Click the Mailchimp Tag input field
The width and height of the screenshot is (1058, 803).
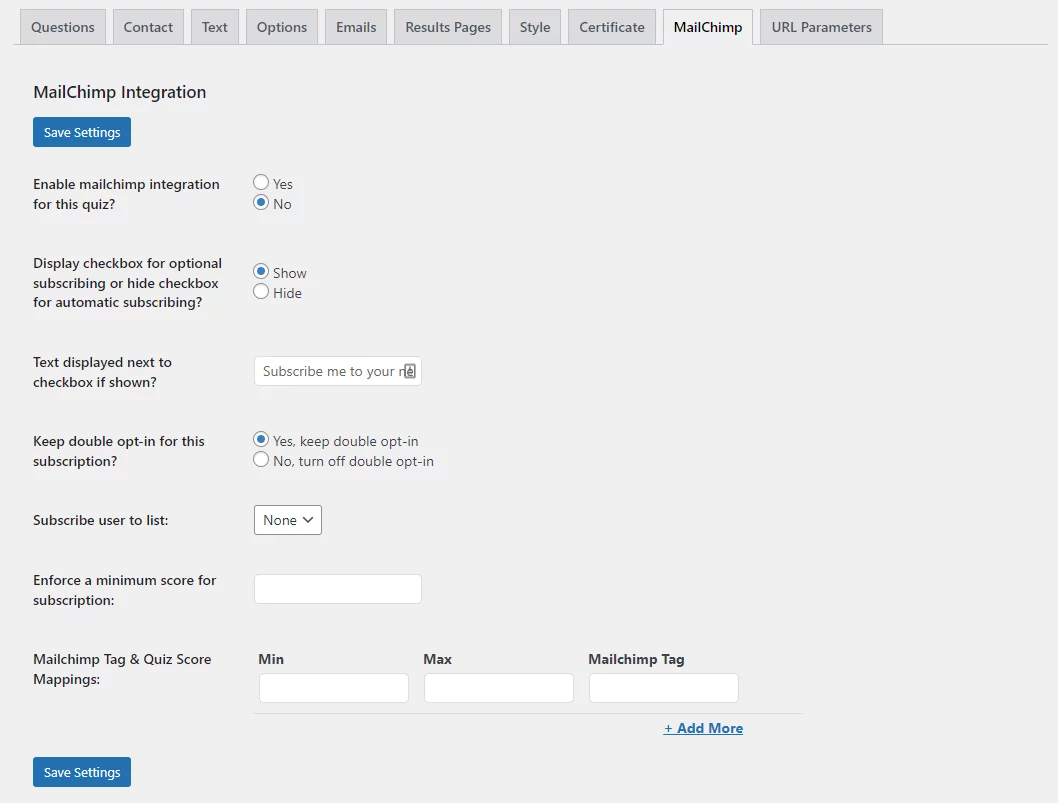663,688
